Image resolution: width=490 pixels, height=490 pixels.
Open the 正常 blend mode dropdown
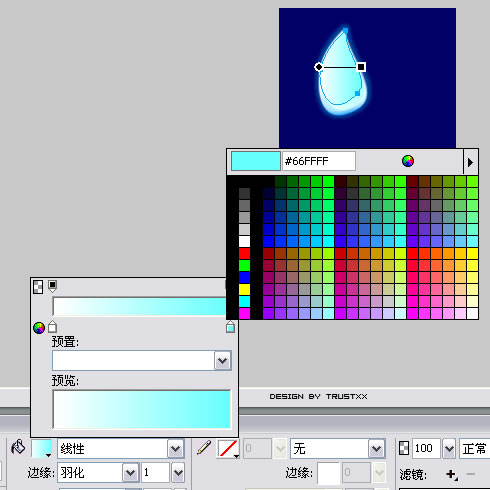pos(475,449)
